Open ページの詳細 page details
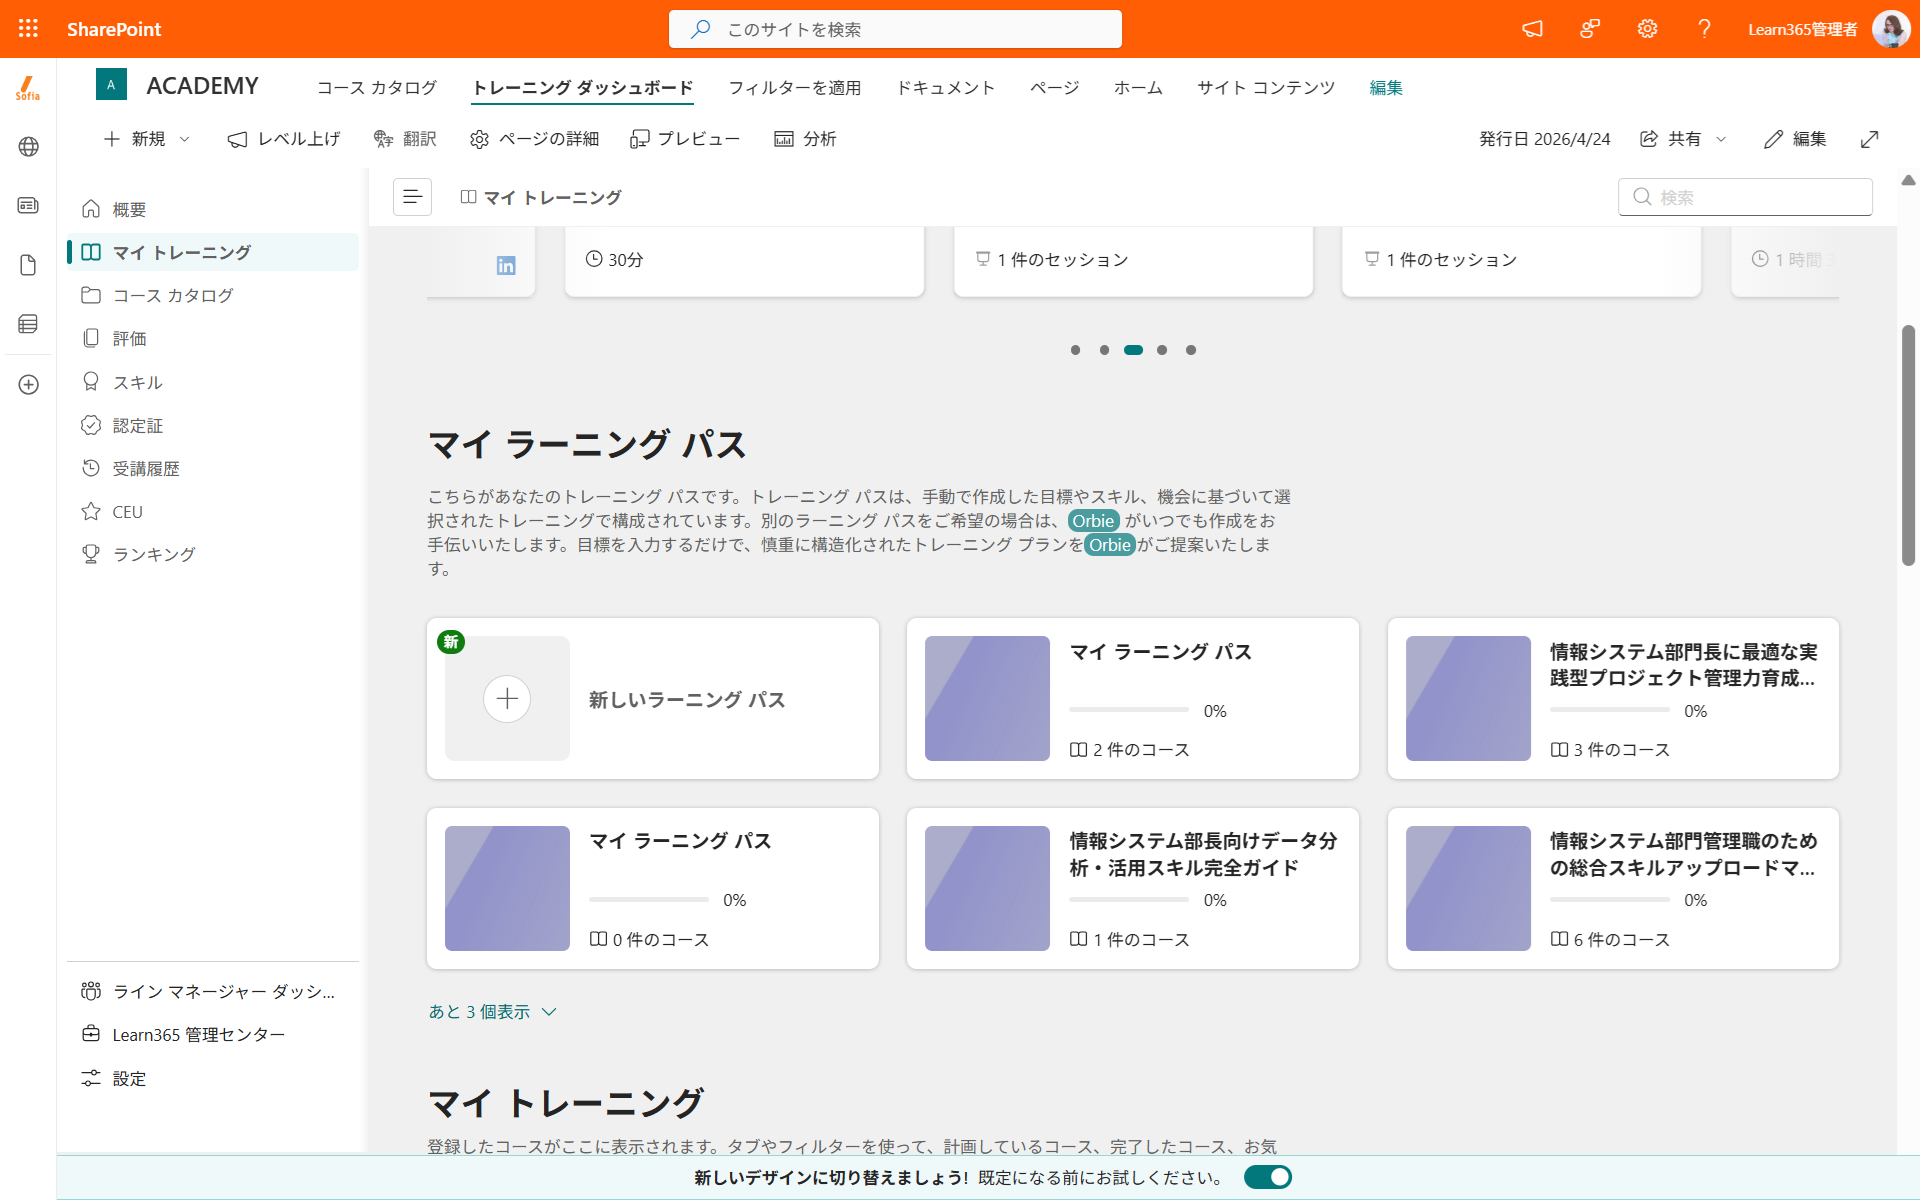 [534, 139]
